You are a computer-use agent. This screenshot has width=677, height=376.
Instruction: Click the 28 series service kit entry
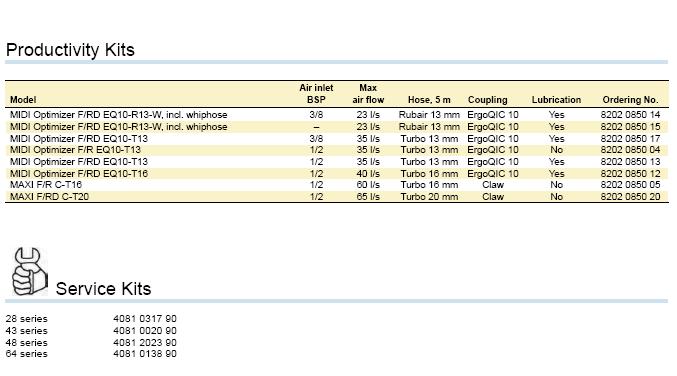pyautogui.click(x=26, y=319)
